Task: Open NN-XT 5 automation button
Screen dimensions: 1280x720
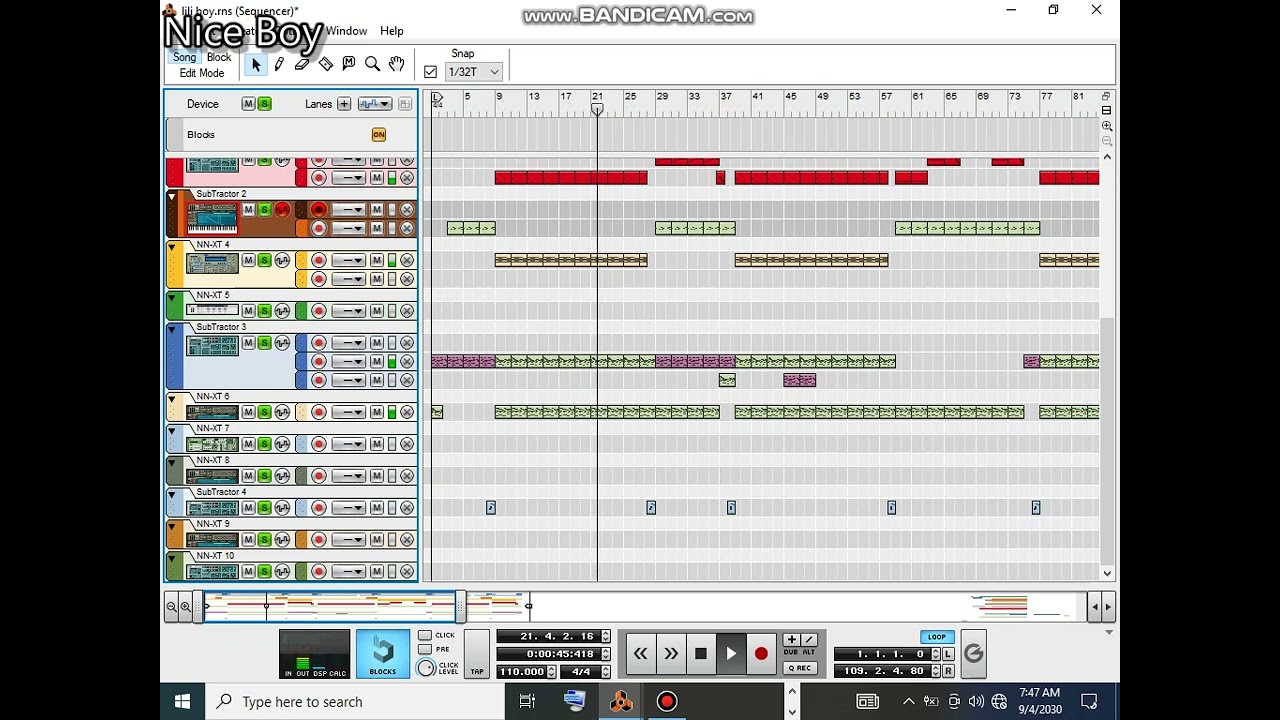Action: pos(282,311)
